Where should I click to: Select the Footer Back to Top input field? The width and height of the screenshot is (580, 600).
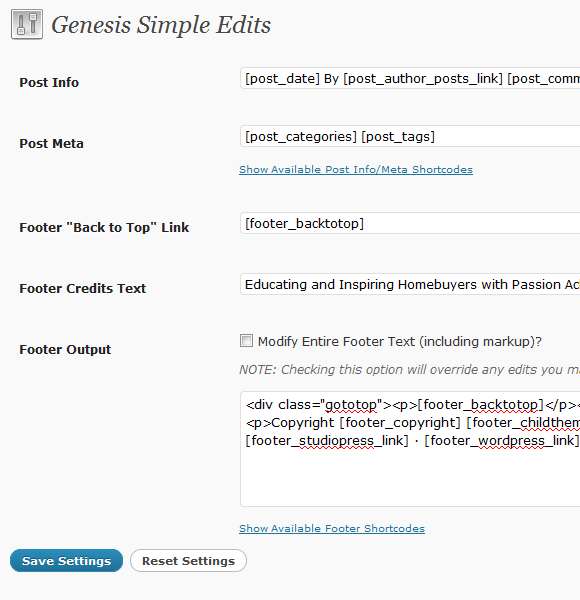click(410, 223)
